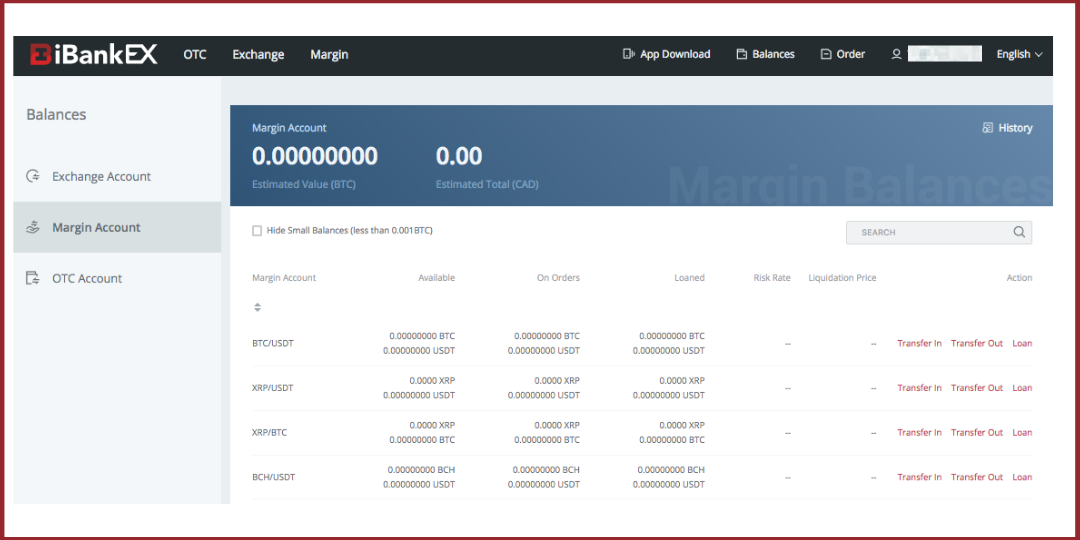Click Transfer In for XRP/USDT

(919, 388)
